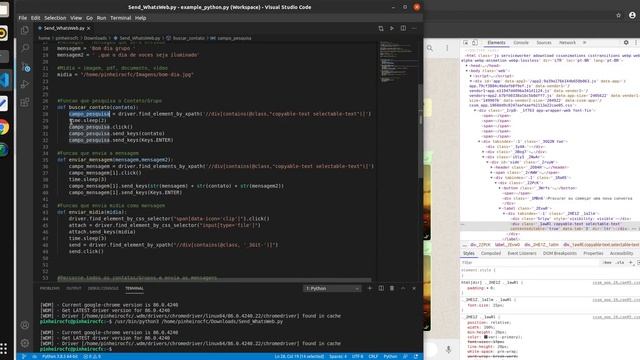Open the File menu in VS Code
Screen dimensions: 640x360
click(x=22, y=18)
